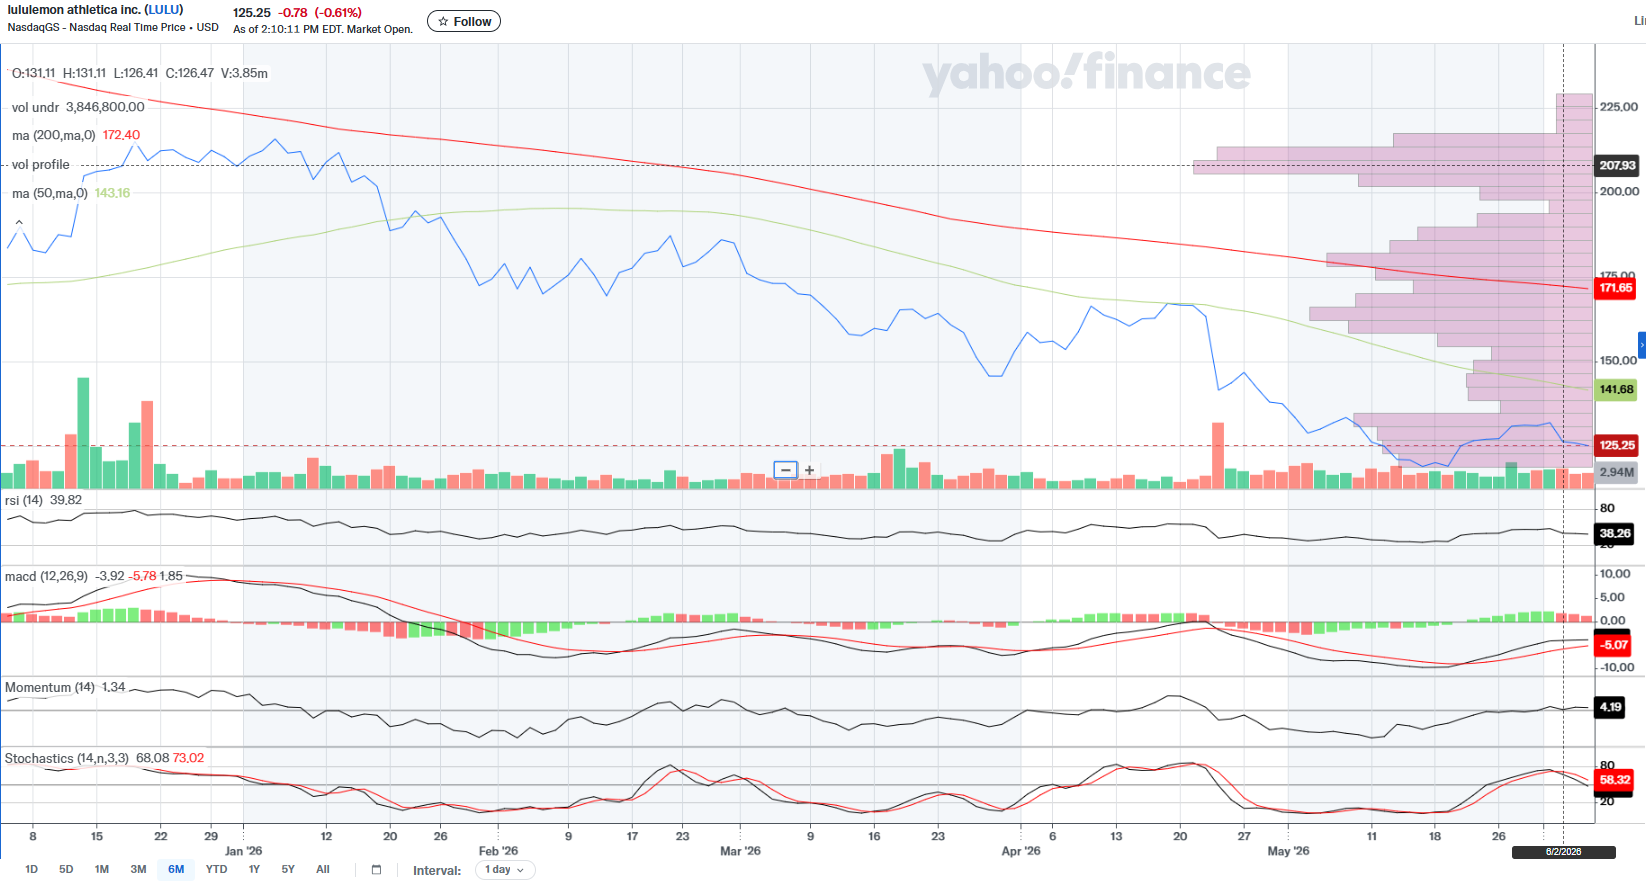Click the 'vol undr' indicator label
Screen dimensions: 1646x885
click(36, 107)
